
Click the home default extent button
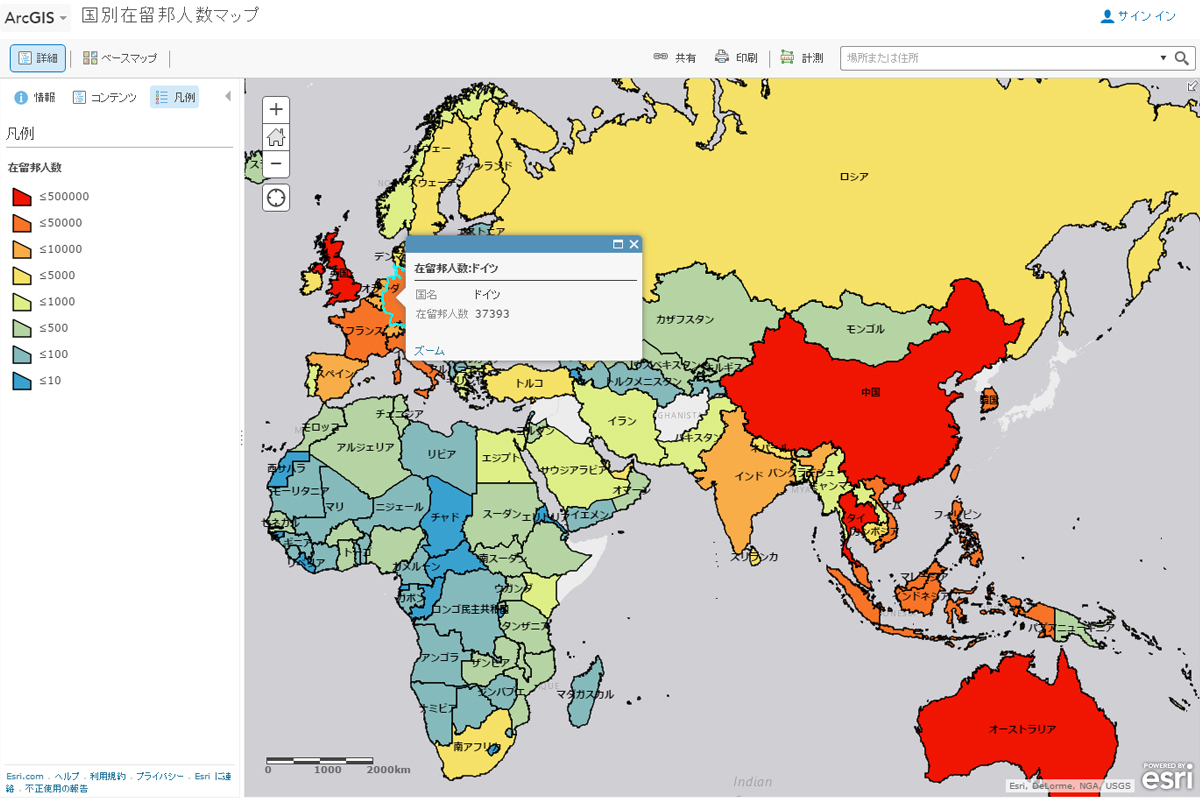click(x=277, y=137)
